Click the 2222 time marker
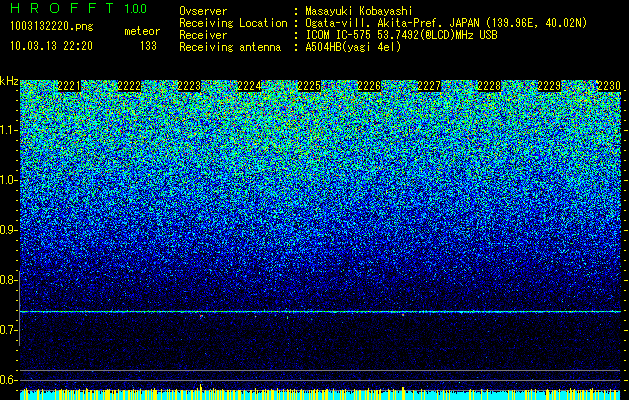Image resolution: width=629 pixels, height=400 pixels. coord(130,86)
